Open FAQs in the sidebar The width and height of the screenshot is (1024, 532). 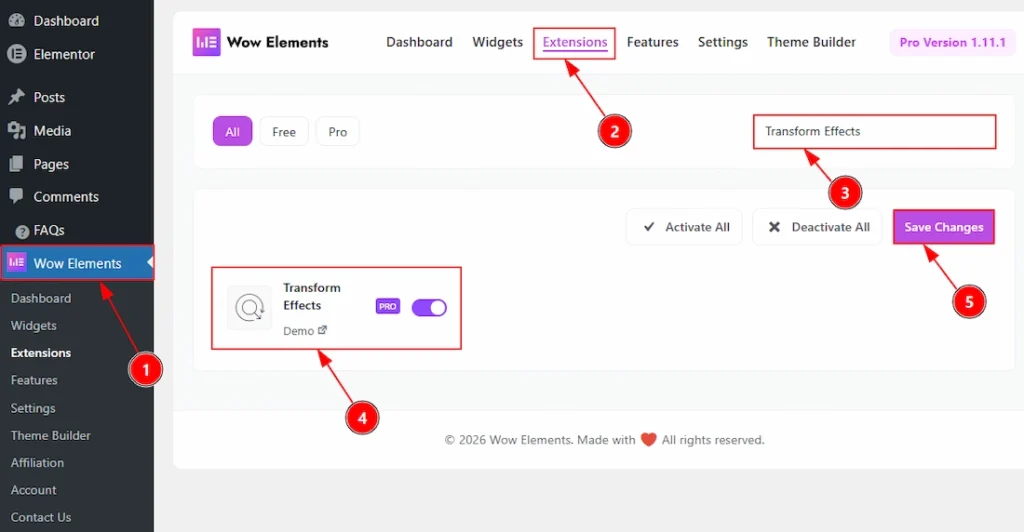[x=49, y=230]
